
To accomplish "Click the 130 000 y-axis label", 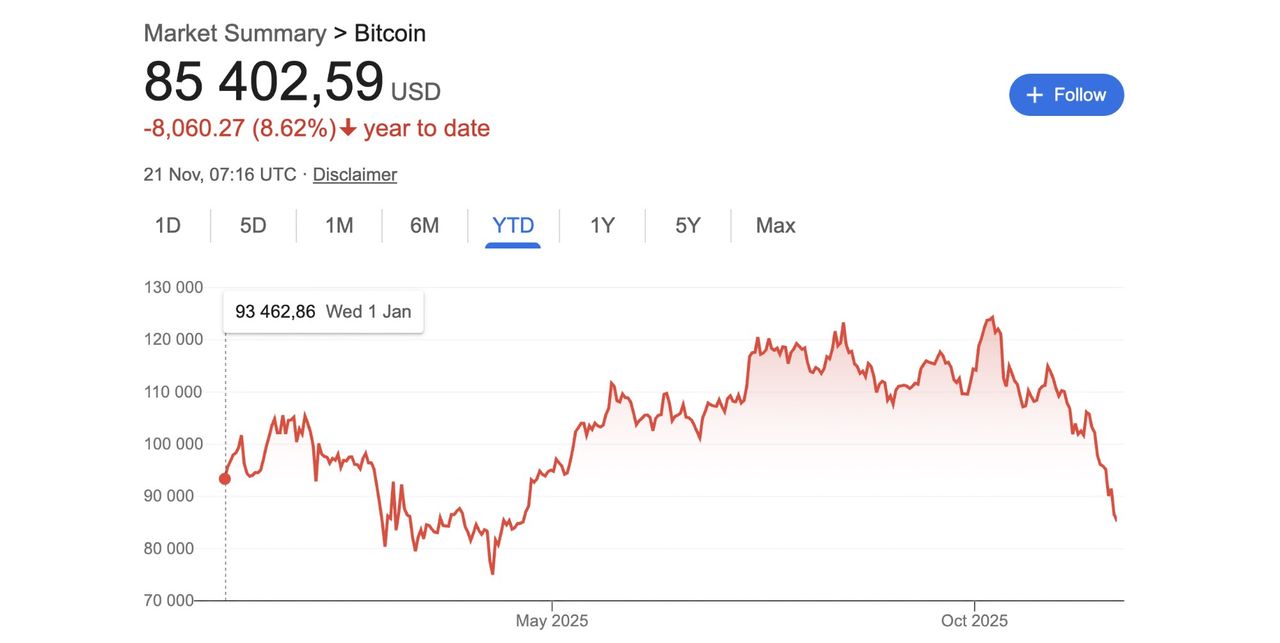I will pos(173,287).
